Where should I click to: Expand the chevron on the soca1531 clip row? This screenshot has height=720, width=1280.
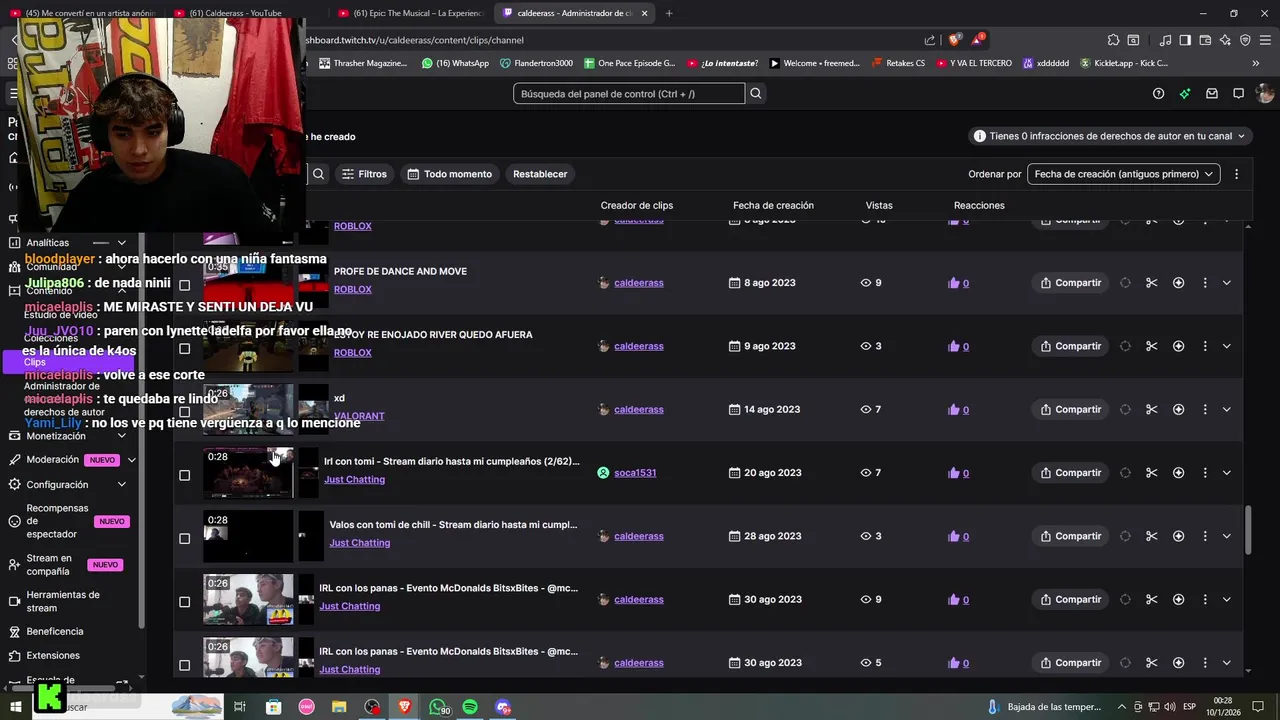click(x=1227, y=473)
